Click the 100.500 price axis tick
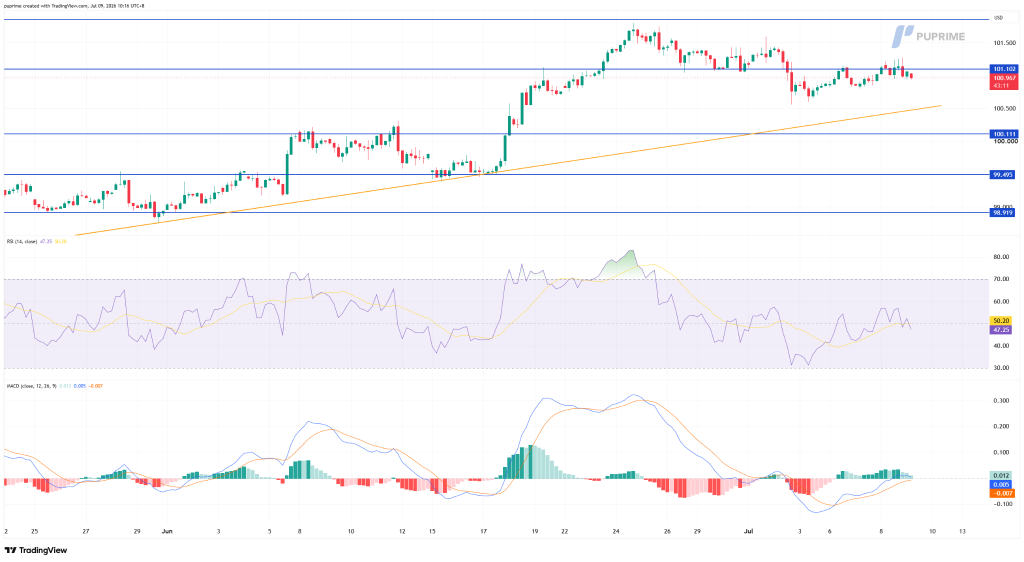The image size is (1024, 562). coord(1005,109)
